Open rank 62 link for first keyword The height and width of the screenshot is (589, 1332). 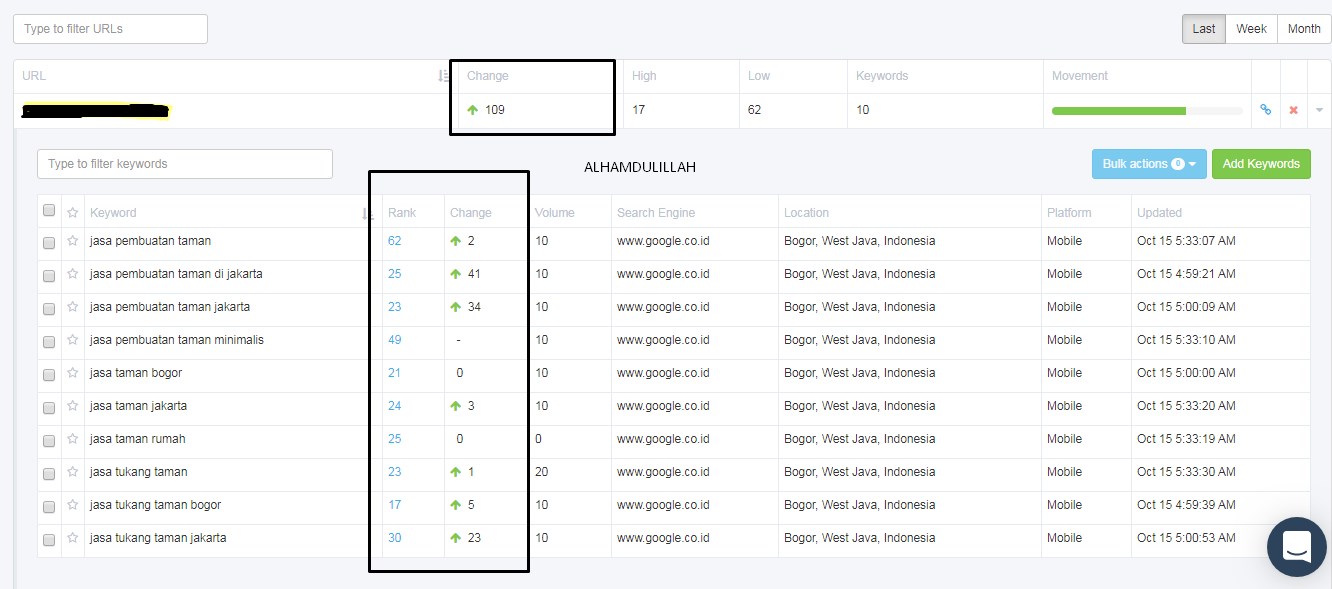(394, 241)
